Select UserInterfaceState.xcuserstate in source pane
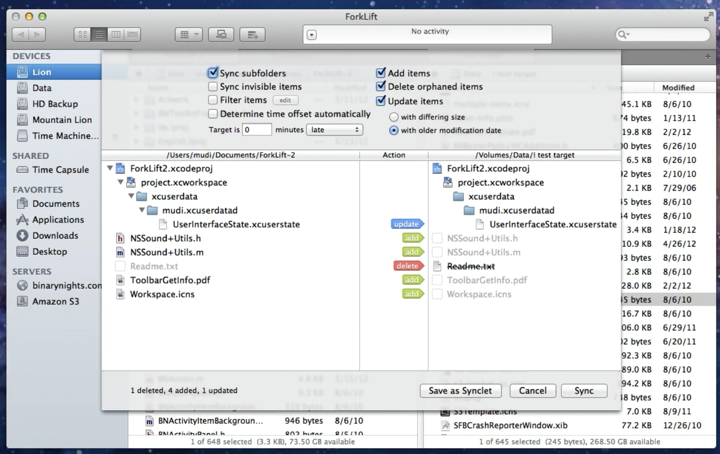Image resolution: width=720 pixels, height=454 pixels. (236, 224)
